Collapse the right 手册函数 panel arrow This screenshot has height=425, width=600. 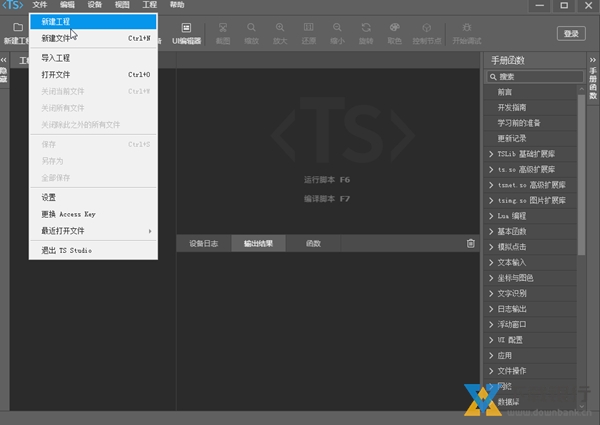pos(593,61)
